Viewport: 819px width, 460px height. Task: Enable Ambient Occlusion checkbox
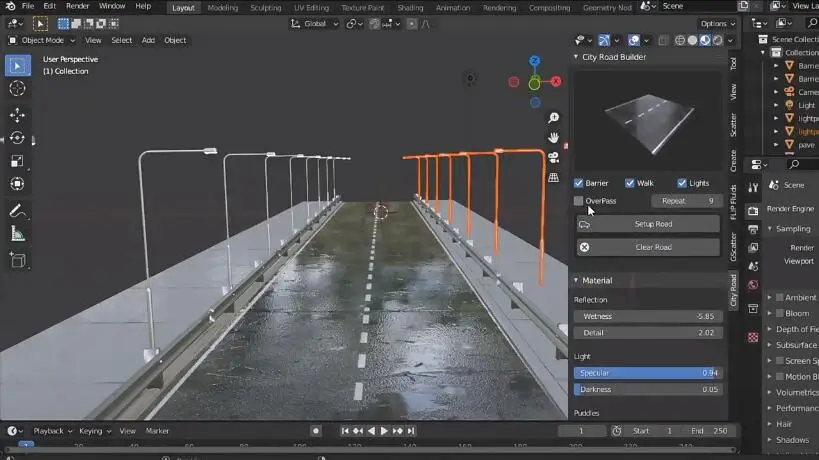(780, 297)
